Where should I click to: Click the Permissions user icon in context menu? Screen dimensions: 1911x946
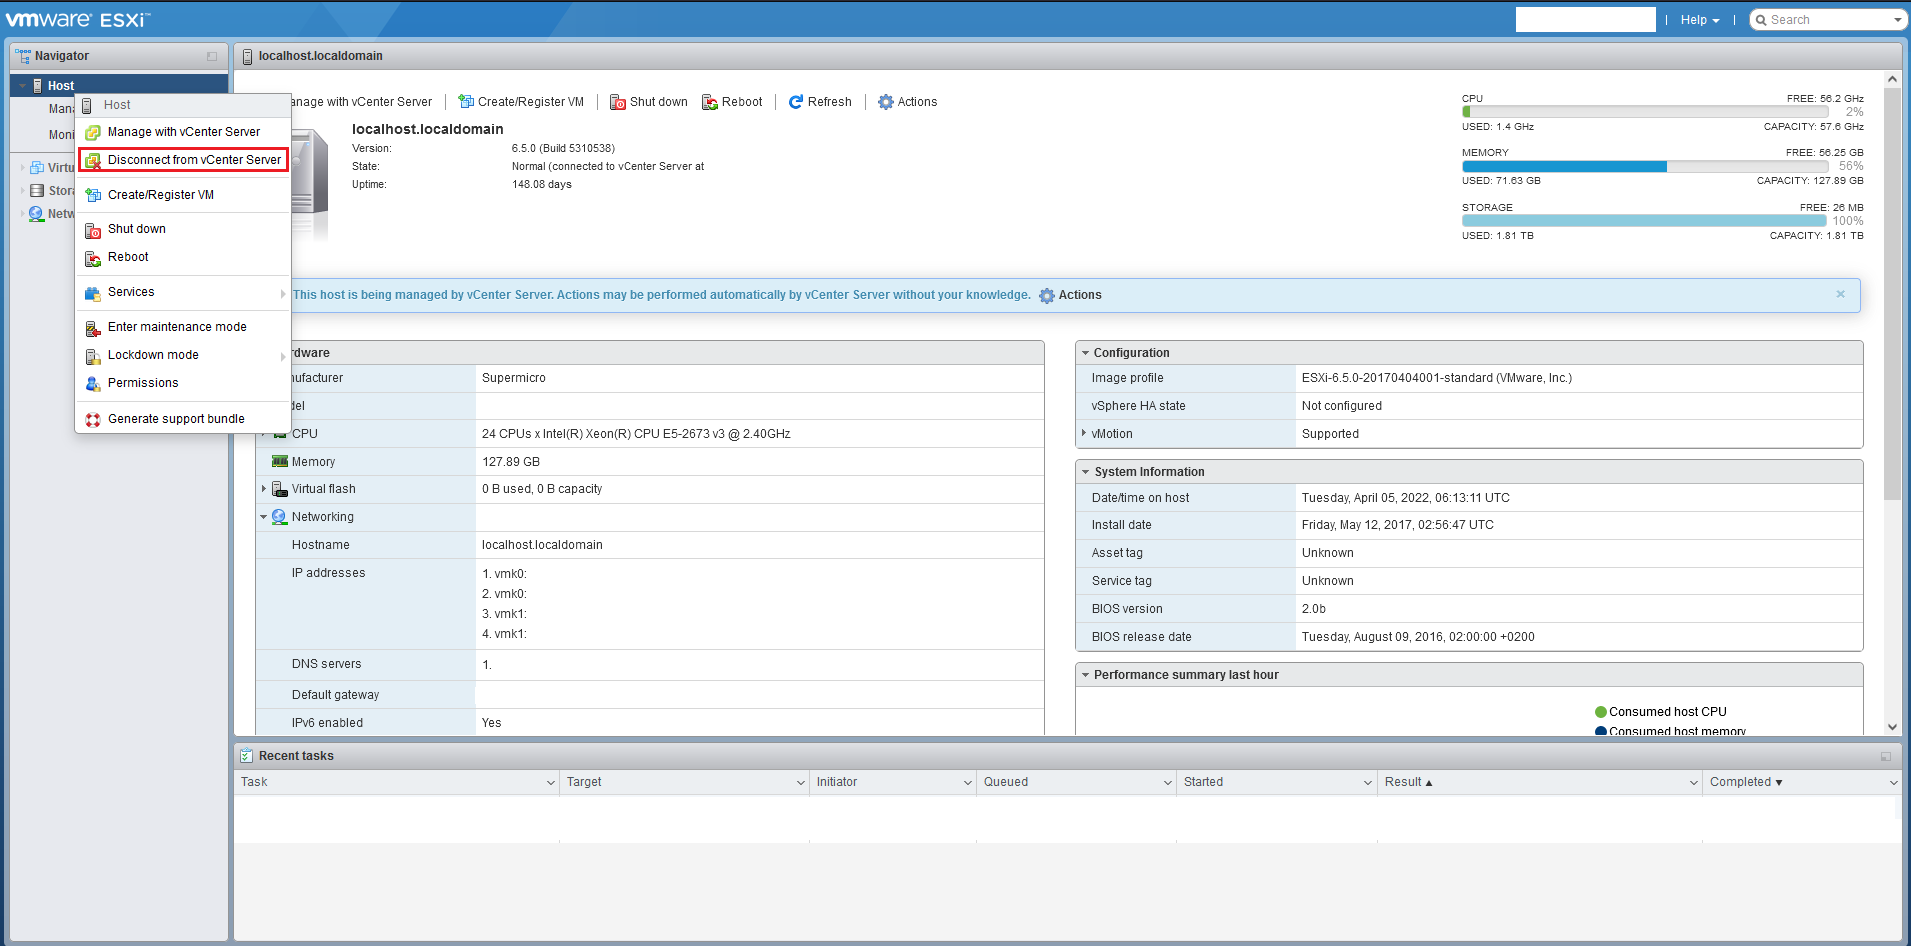tap(93, 384)
